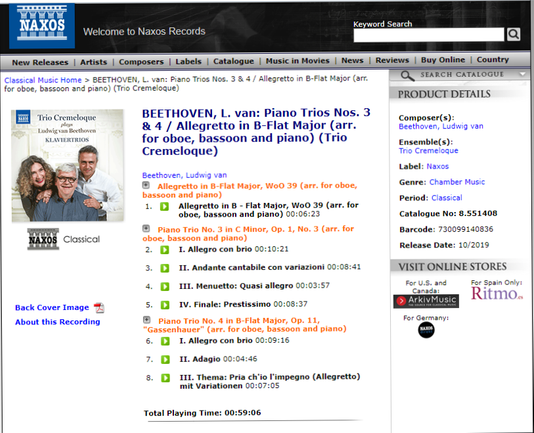534x433 pixels.
Task: Open About this Recording link
Action: [58, 322]
